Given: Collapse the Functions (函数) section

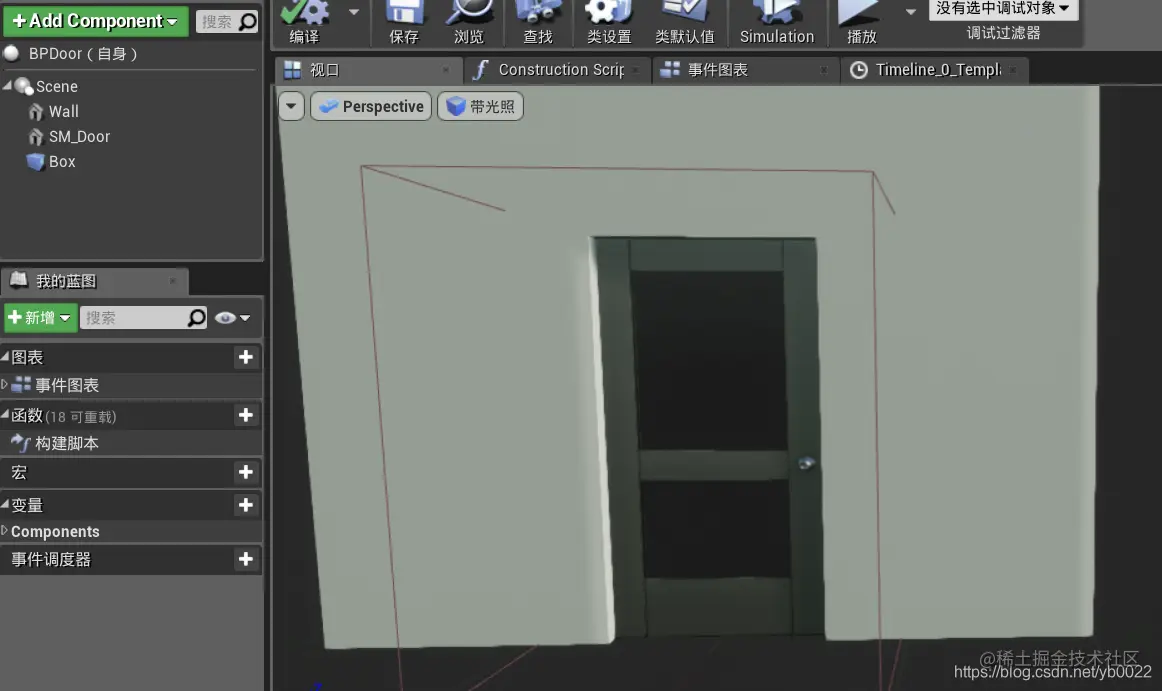Looking at the screenshot, I should [x=5, y=414].
